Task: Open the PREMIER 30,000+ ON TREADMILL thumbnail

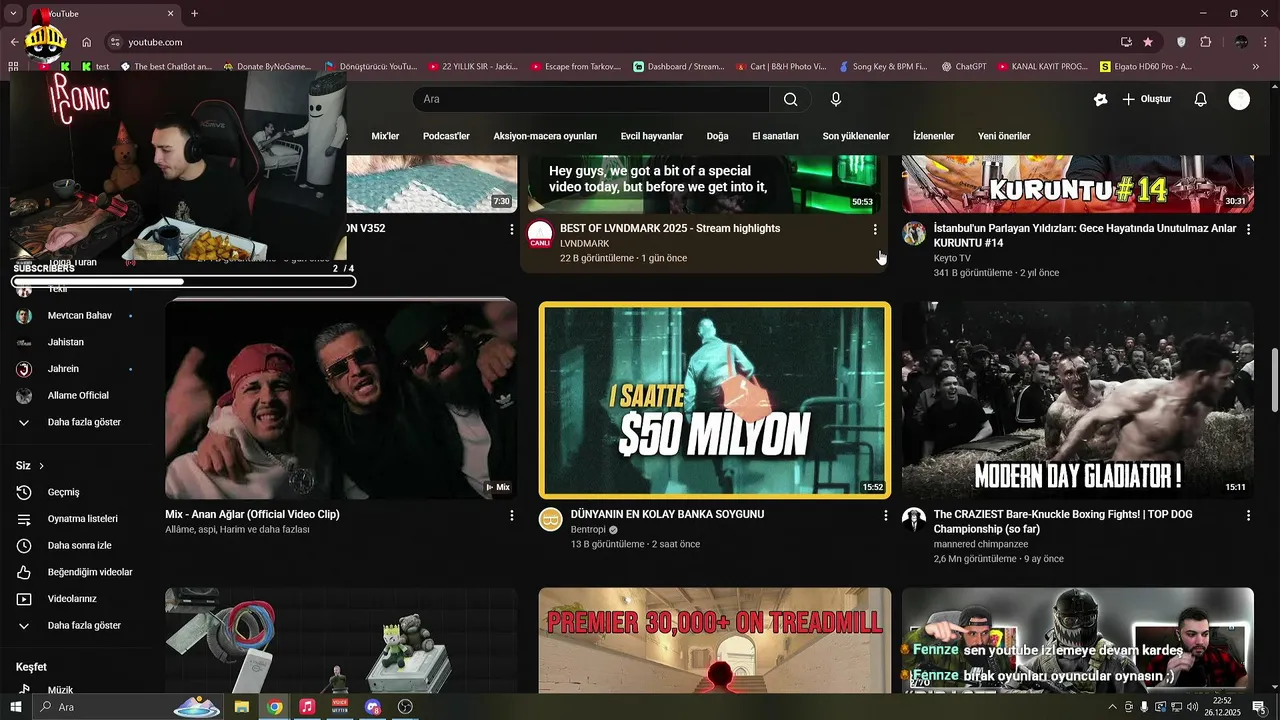Action: coord(714,640)
